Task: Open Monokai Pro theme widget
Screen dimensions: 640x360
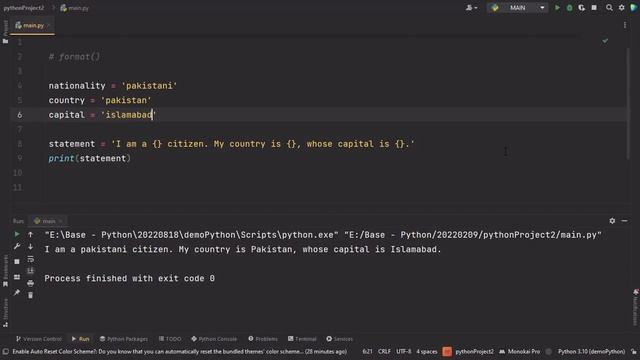Action: [520, 351]
